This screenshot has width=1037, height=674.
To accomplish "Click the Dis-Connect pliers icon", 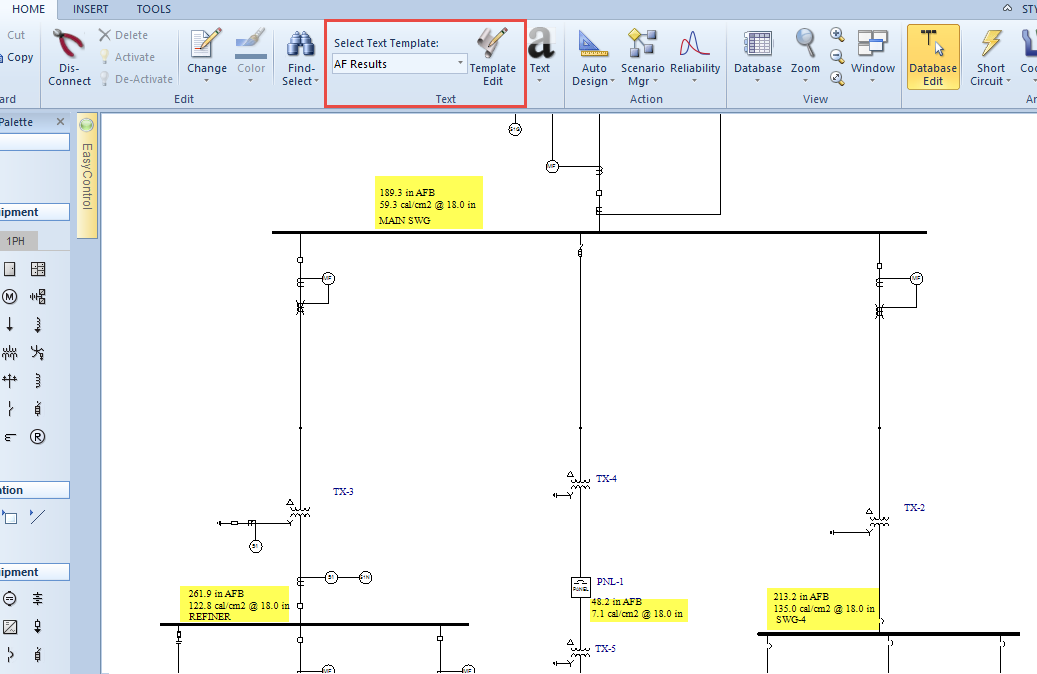I will click(x=68, y=47).
